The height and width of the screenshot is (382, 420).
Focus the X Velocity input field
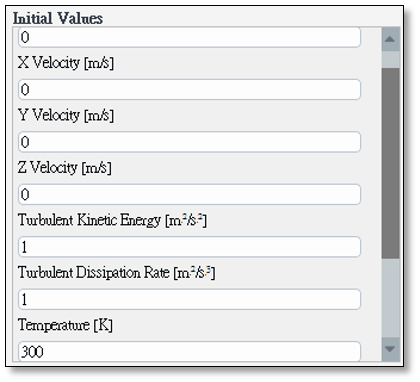tap(189, 89)
